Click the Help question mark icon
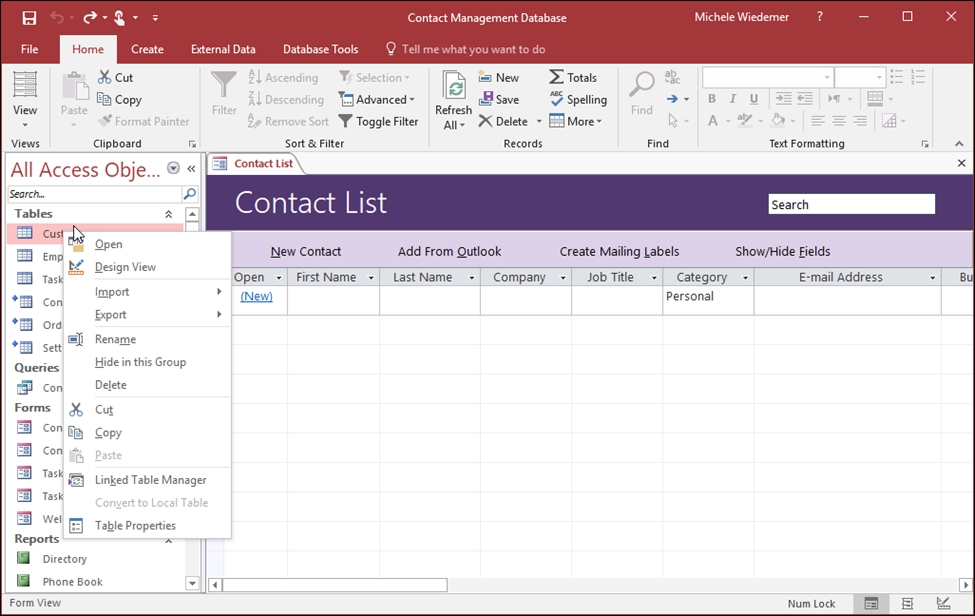975x616 pixels. click(820, 17)
